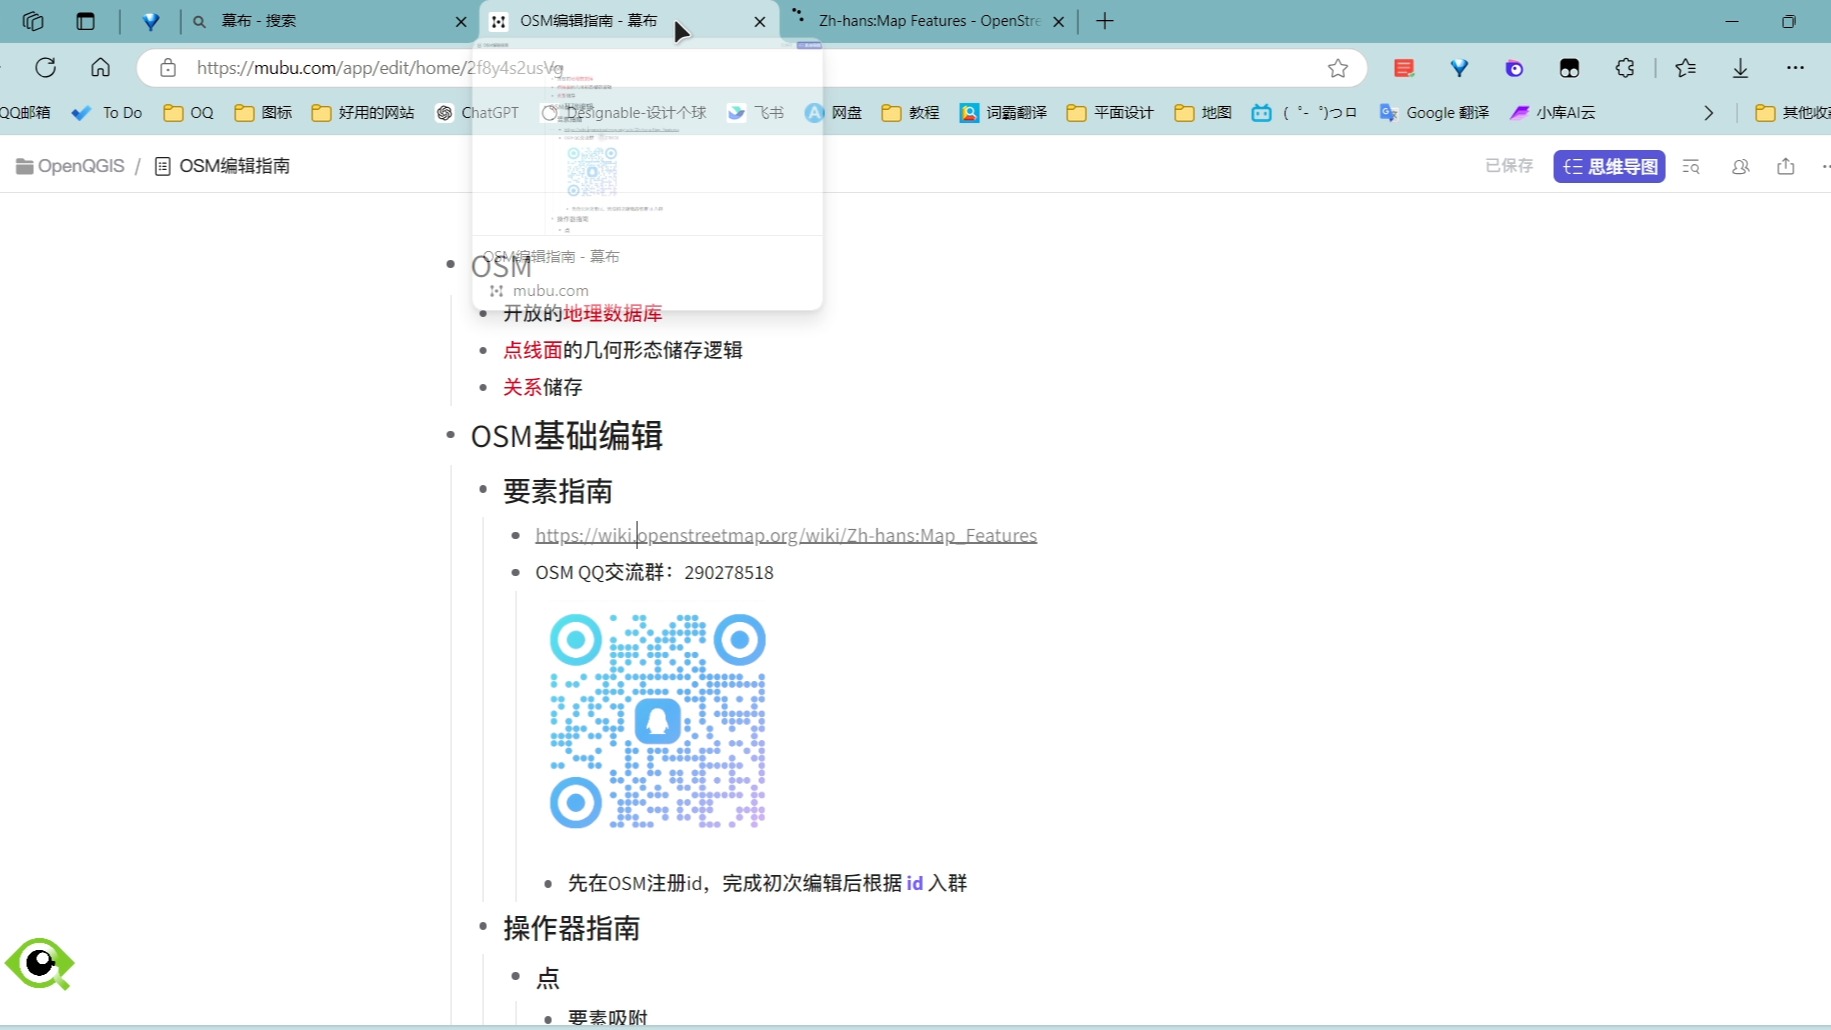Open browser settings and more menu
Viewport: 1831px width, 1030px height.
(1796, 68)
